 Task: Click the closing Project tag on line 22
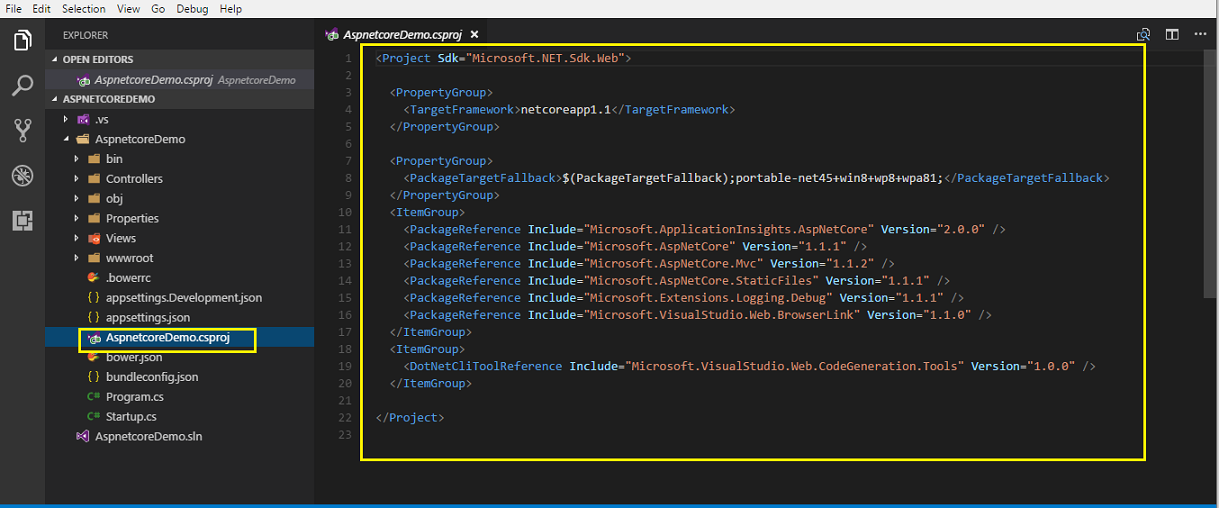click(x=410, y=417)
